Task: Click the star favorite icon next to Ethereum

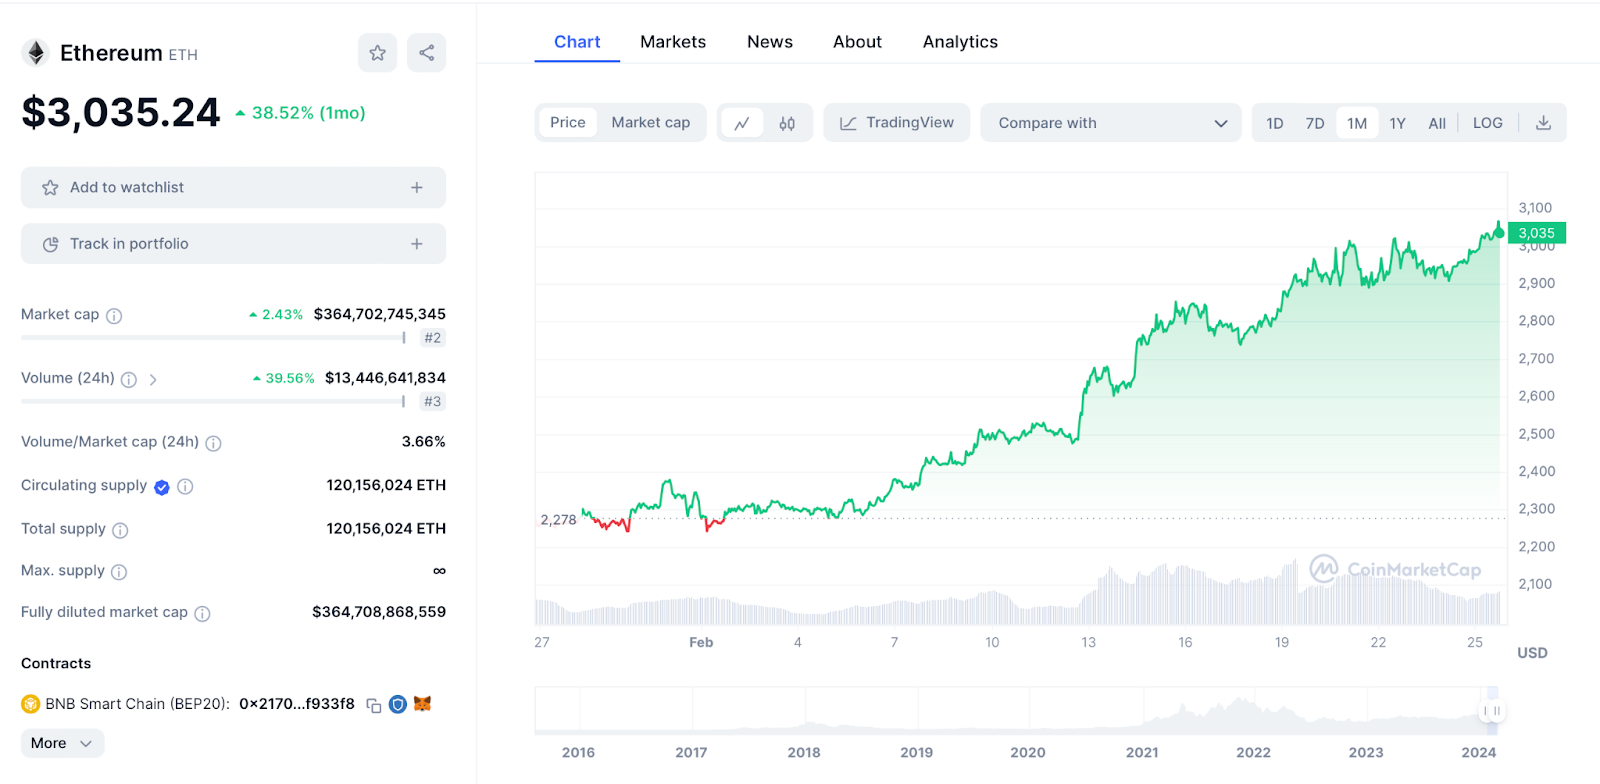Action: click(377, 53)
